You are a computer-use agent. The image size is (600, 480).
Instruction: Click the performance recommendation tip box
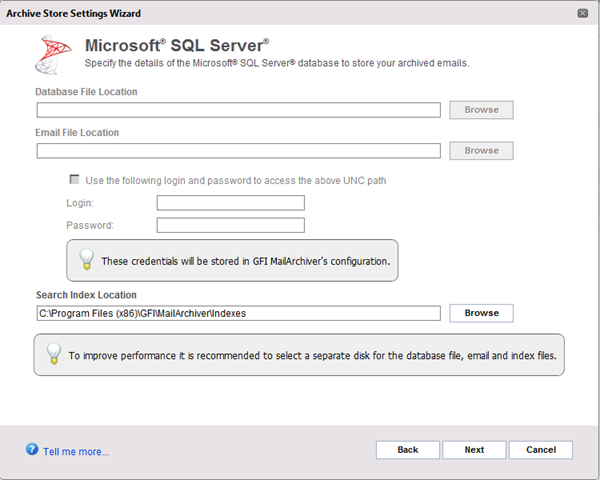pyautogui.click(x=299, y=354)
